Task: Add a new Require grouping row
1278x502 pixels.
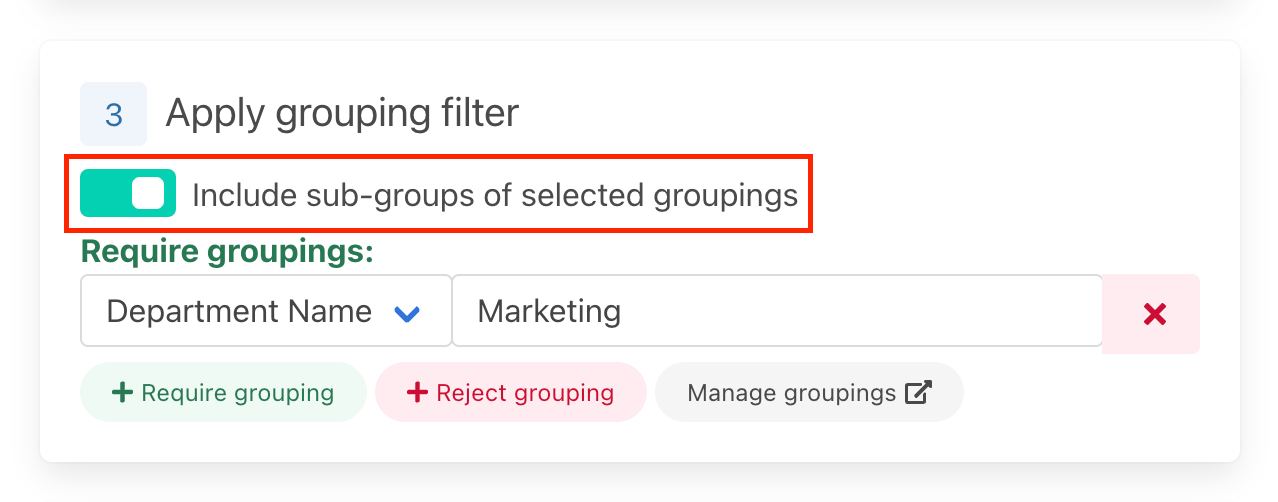Action: pyautogui.click(x=223, y=393)
